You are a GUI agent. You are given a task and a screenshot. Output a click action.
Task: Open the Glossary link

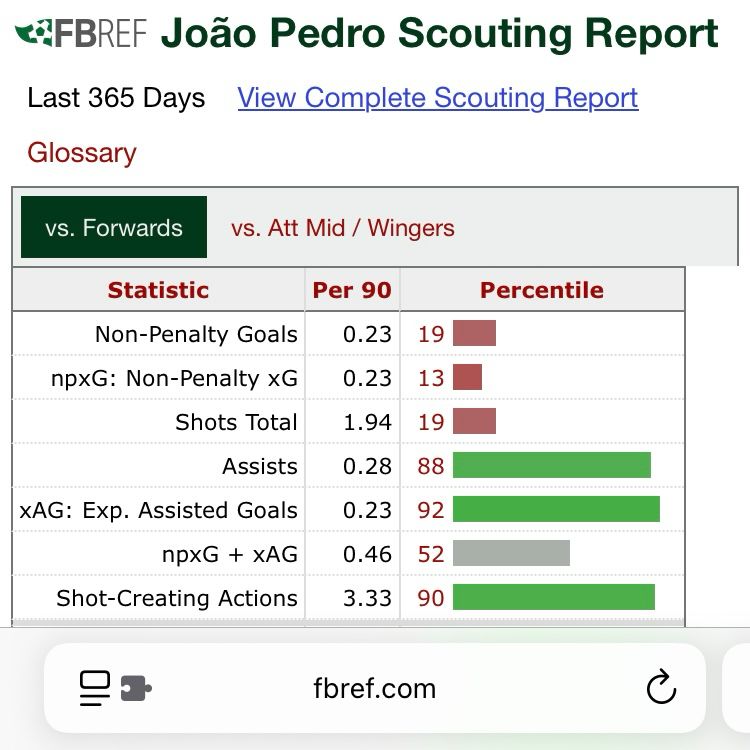click(82, 153)
